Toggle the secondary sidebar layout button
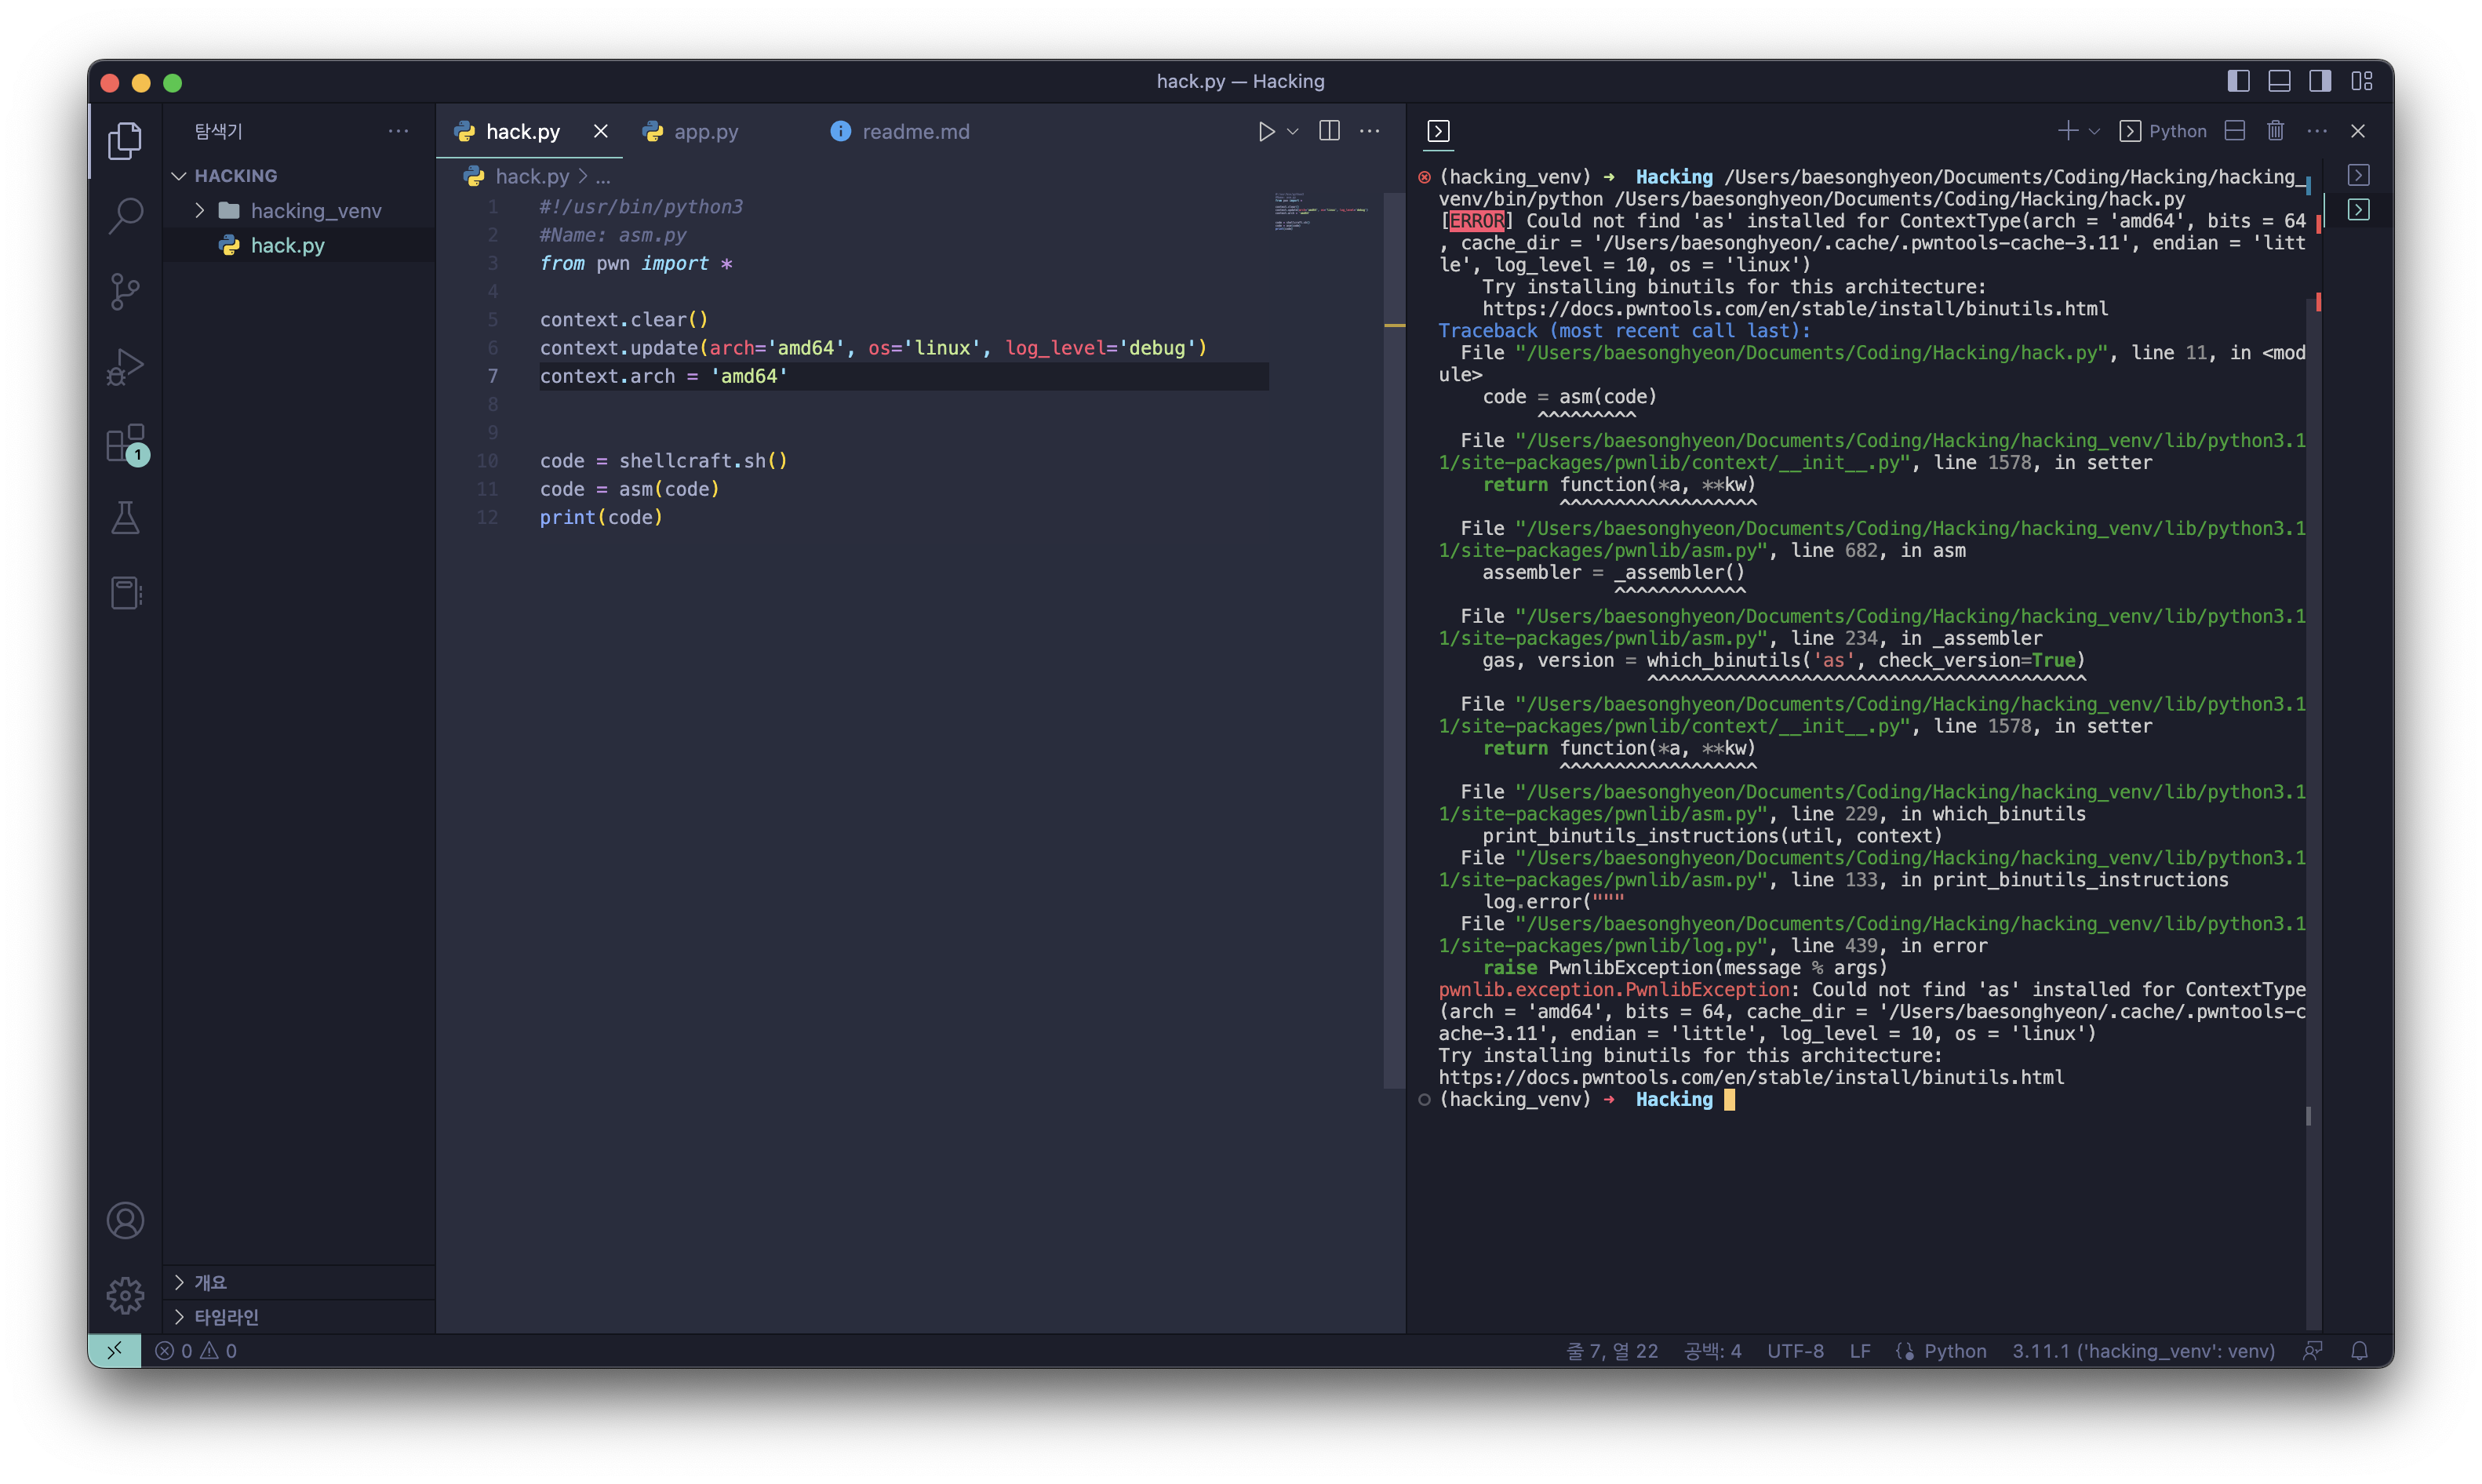Image resolution: width=2482 pixels, height=1484 pixels. (2320, 81)
